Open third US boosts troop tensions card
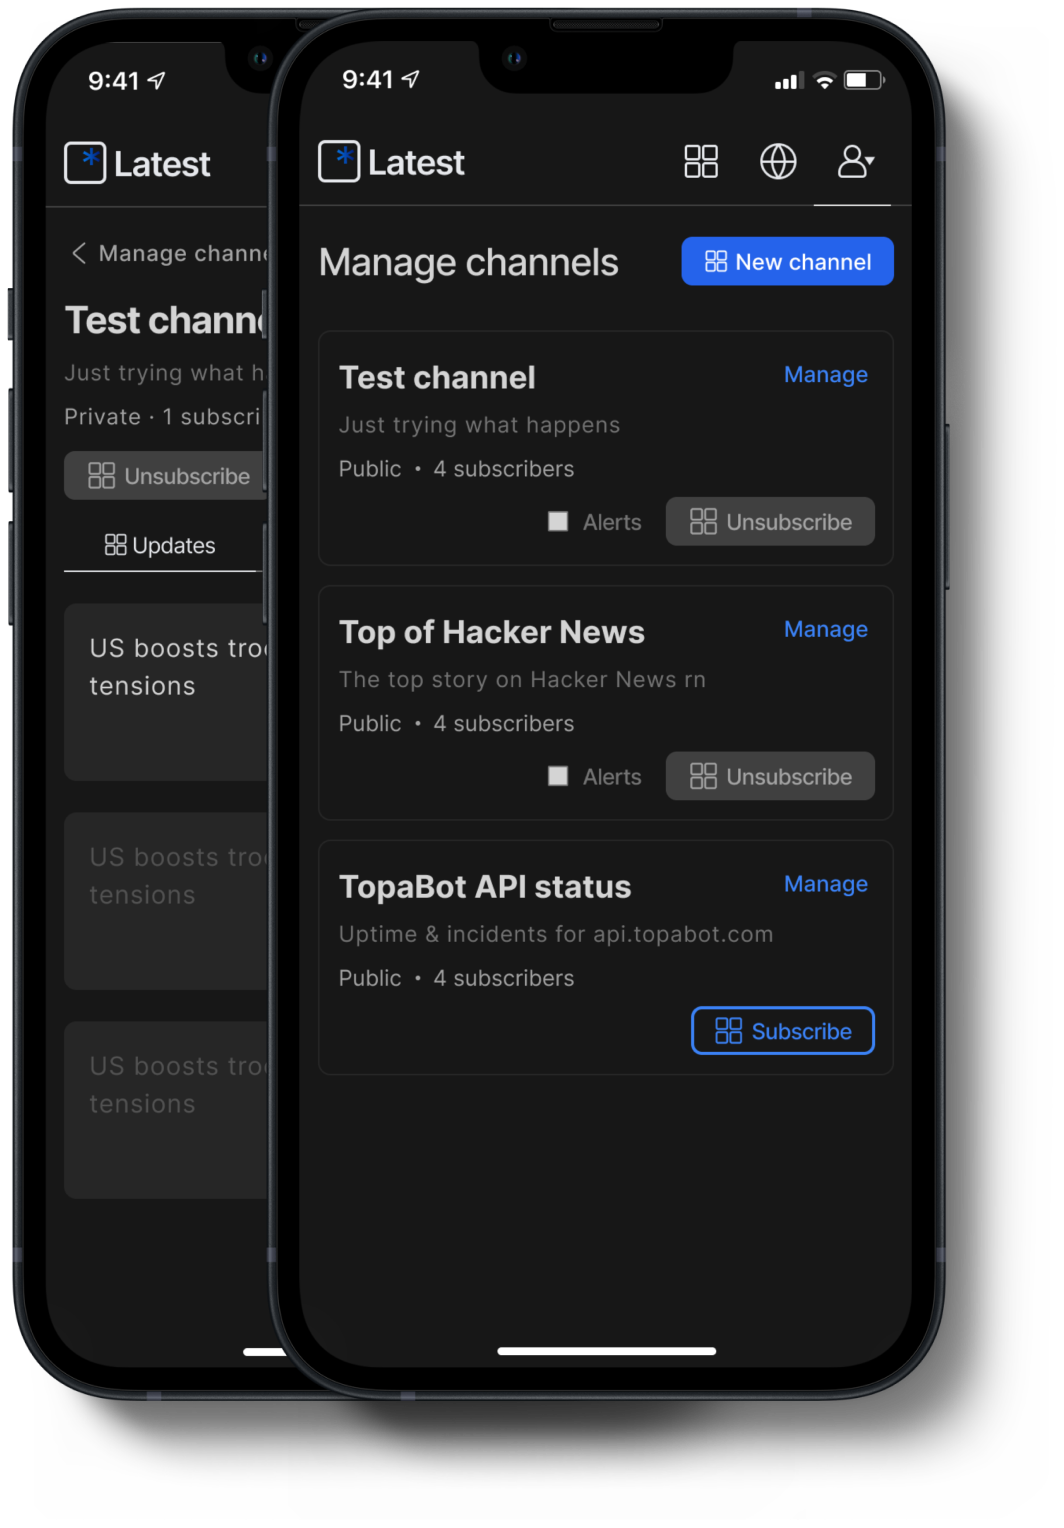This screenshot has height=1528, width=1064. [x=166, y=1110]
